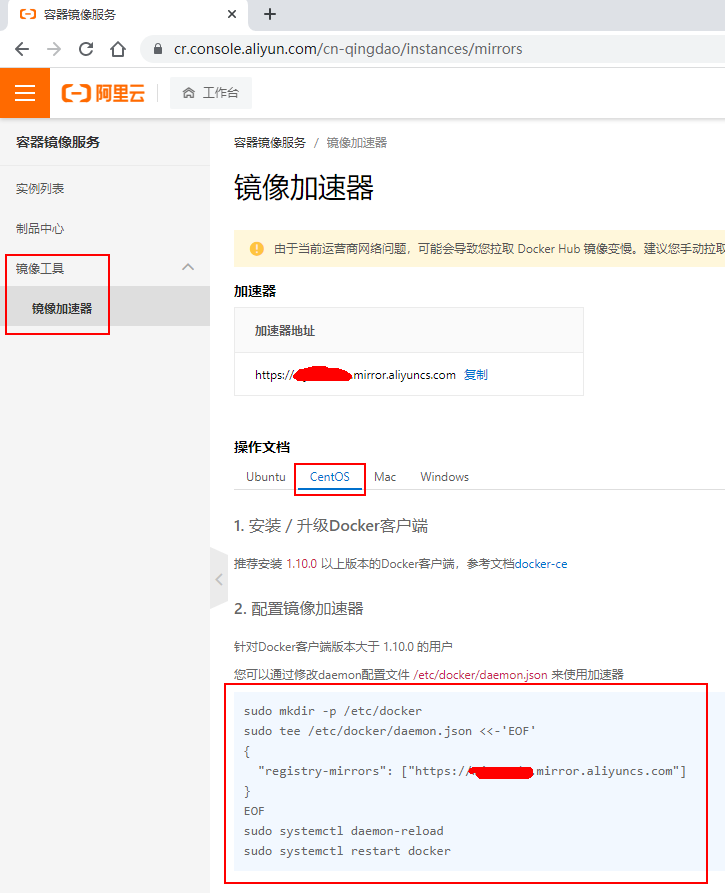The width and height of the screenshot is (725, 893).
Task: Select 制品中心 in sidebar
Action: [x=40, y=228]
